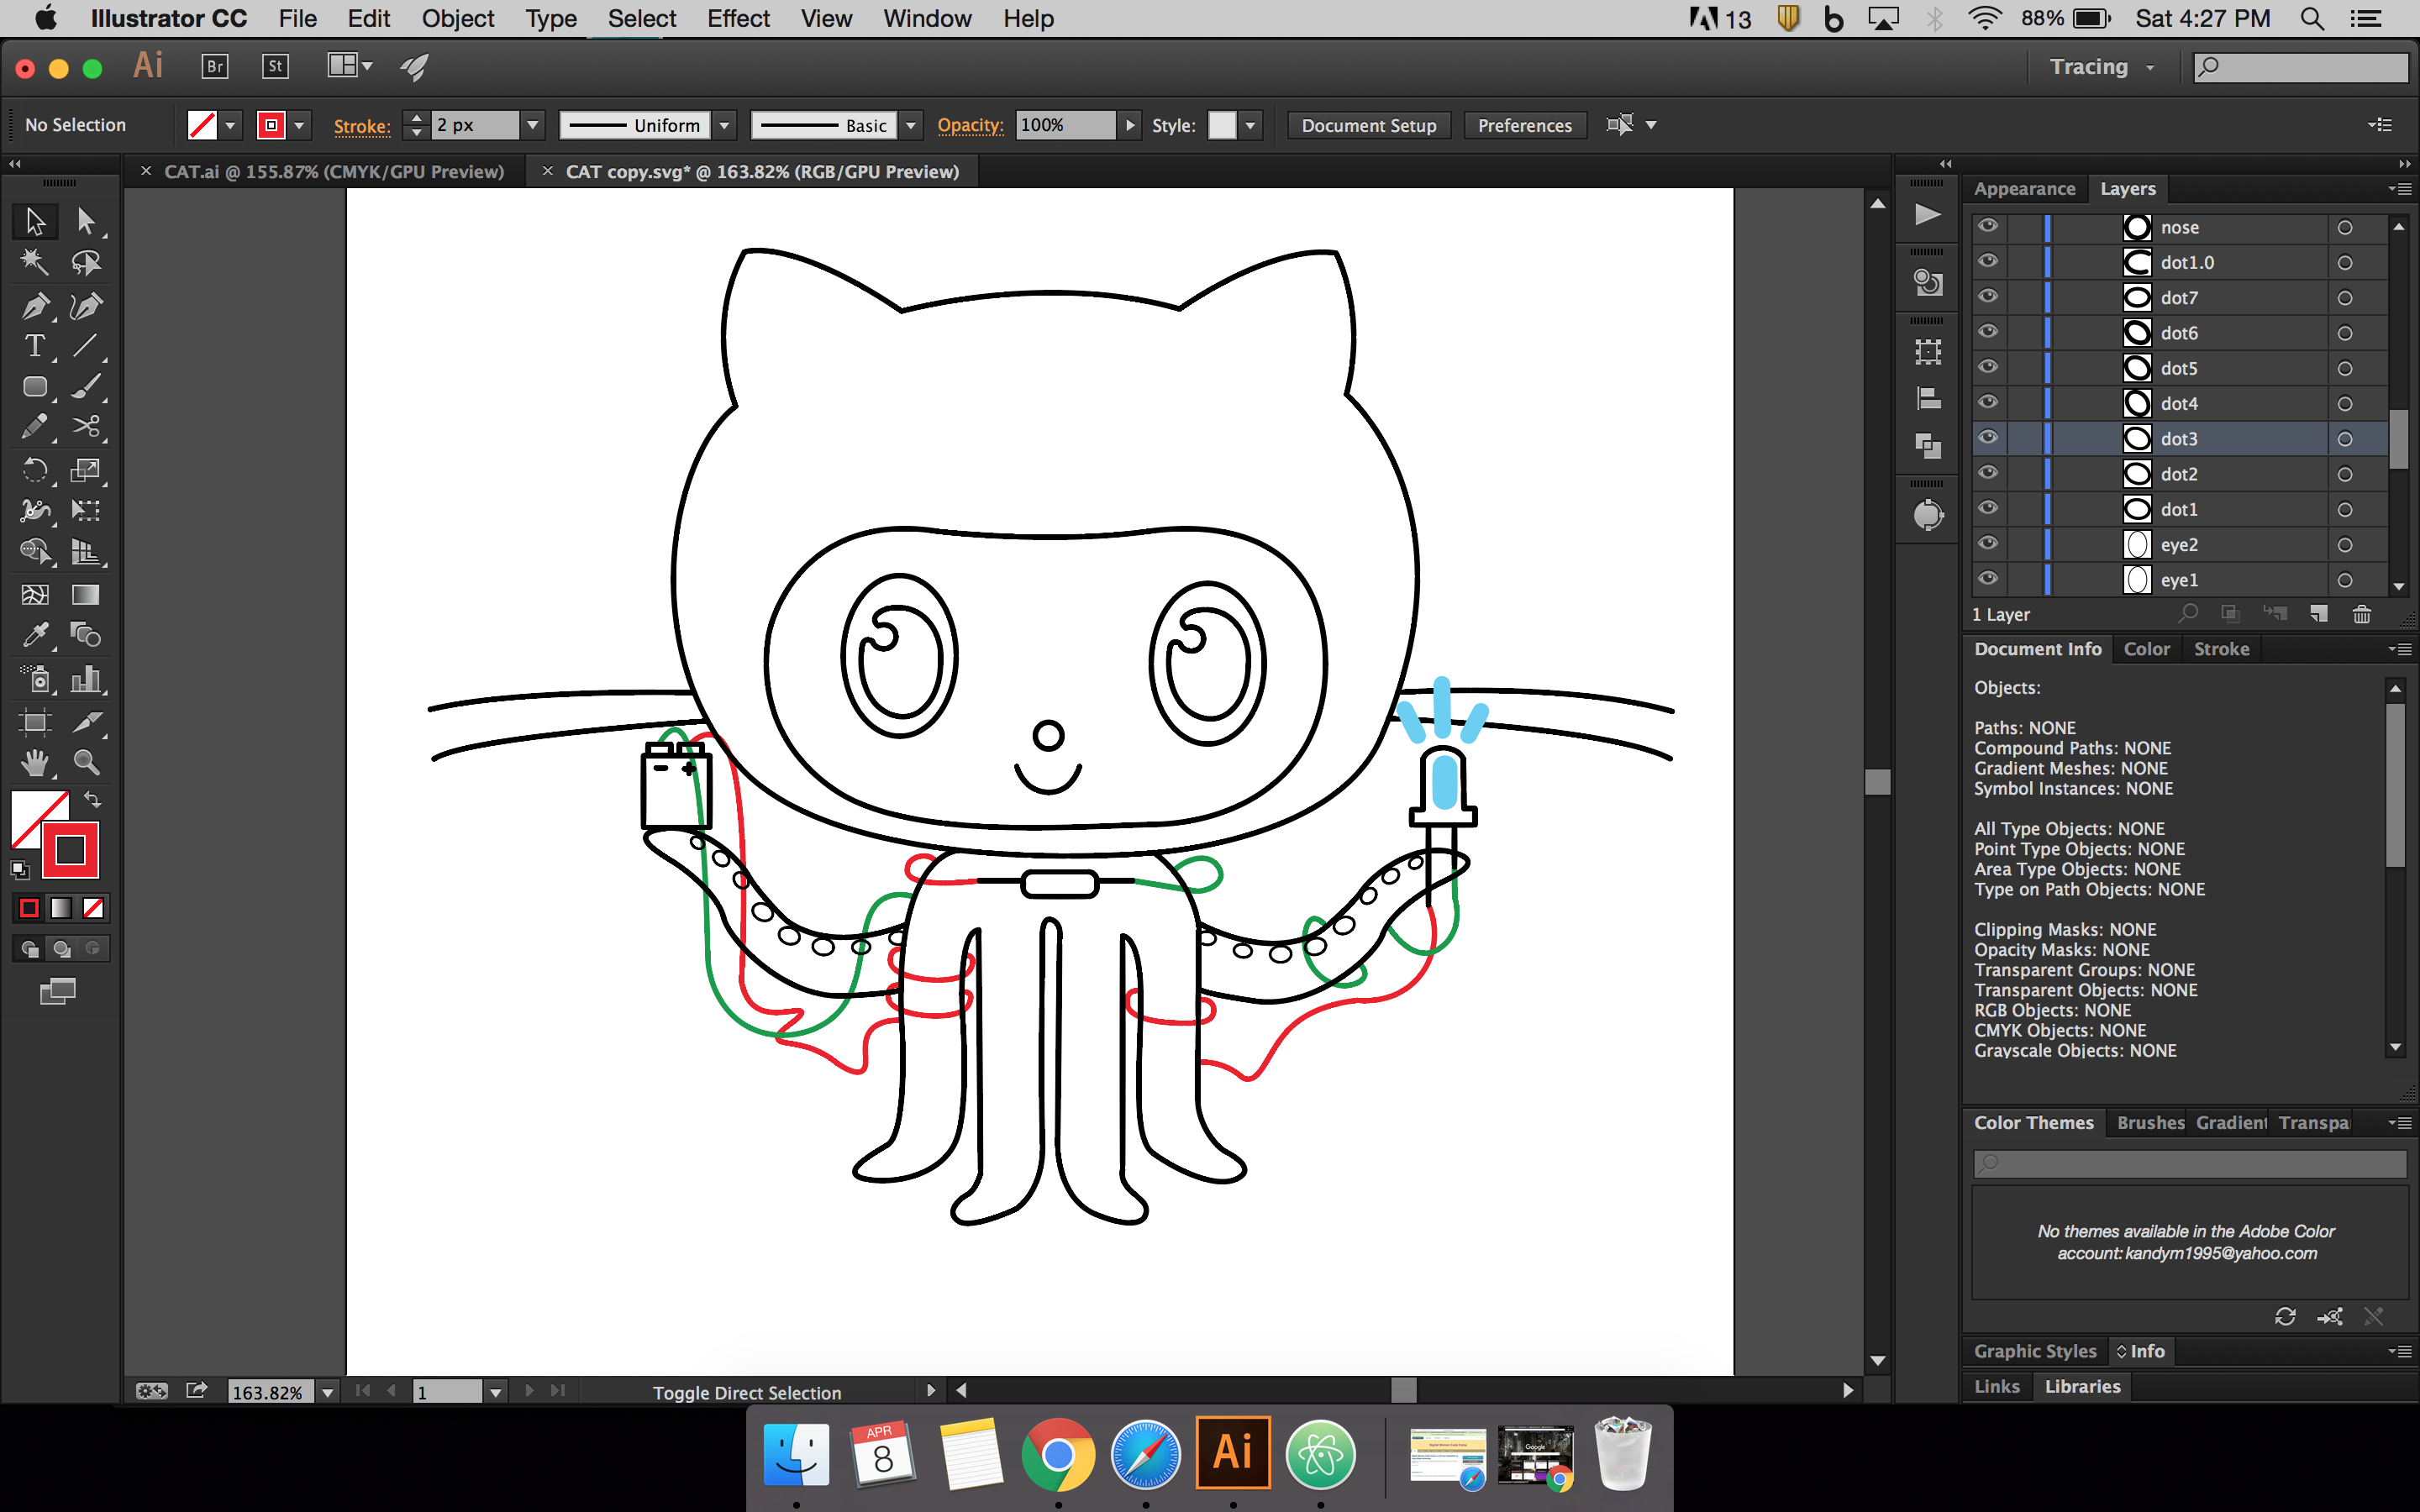Hide the nose layer visibility

point(1988,227)
